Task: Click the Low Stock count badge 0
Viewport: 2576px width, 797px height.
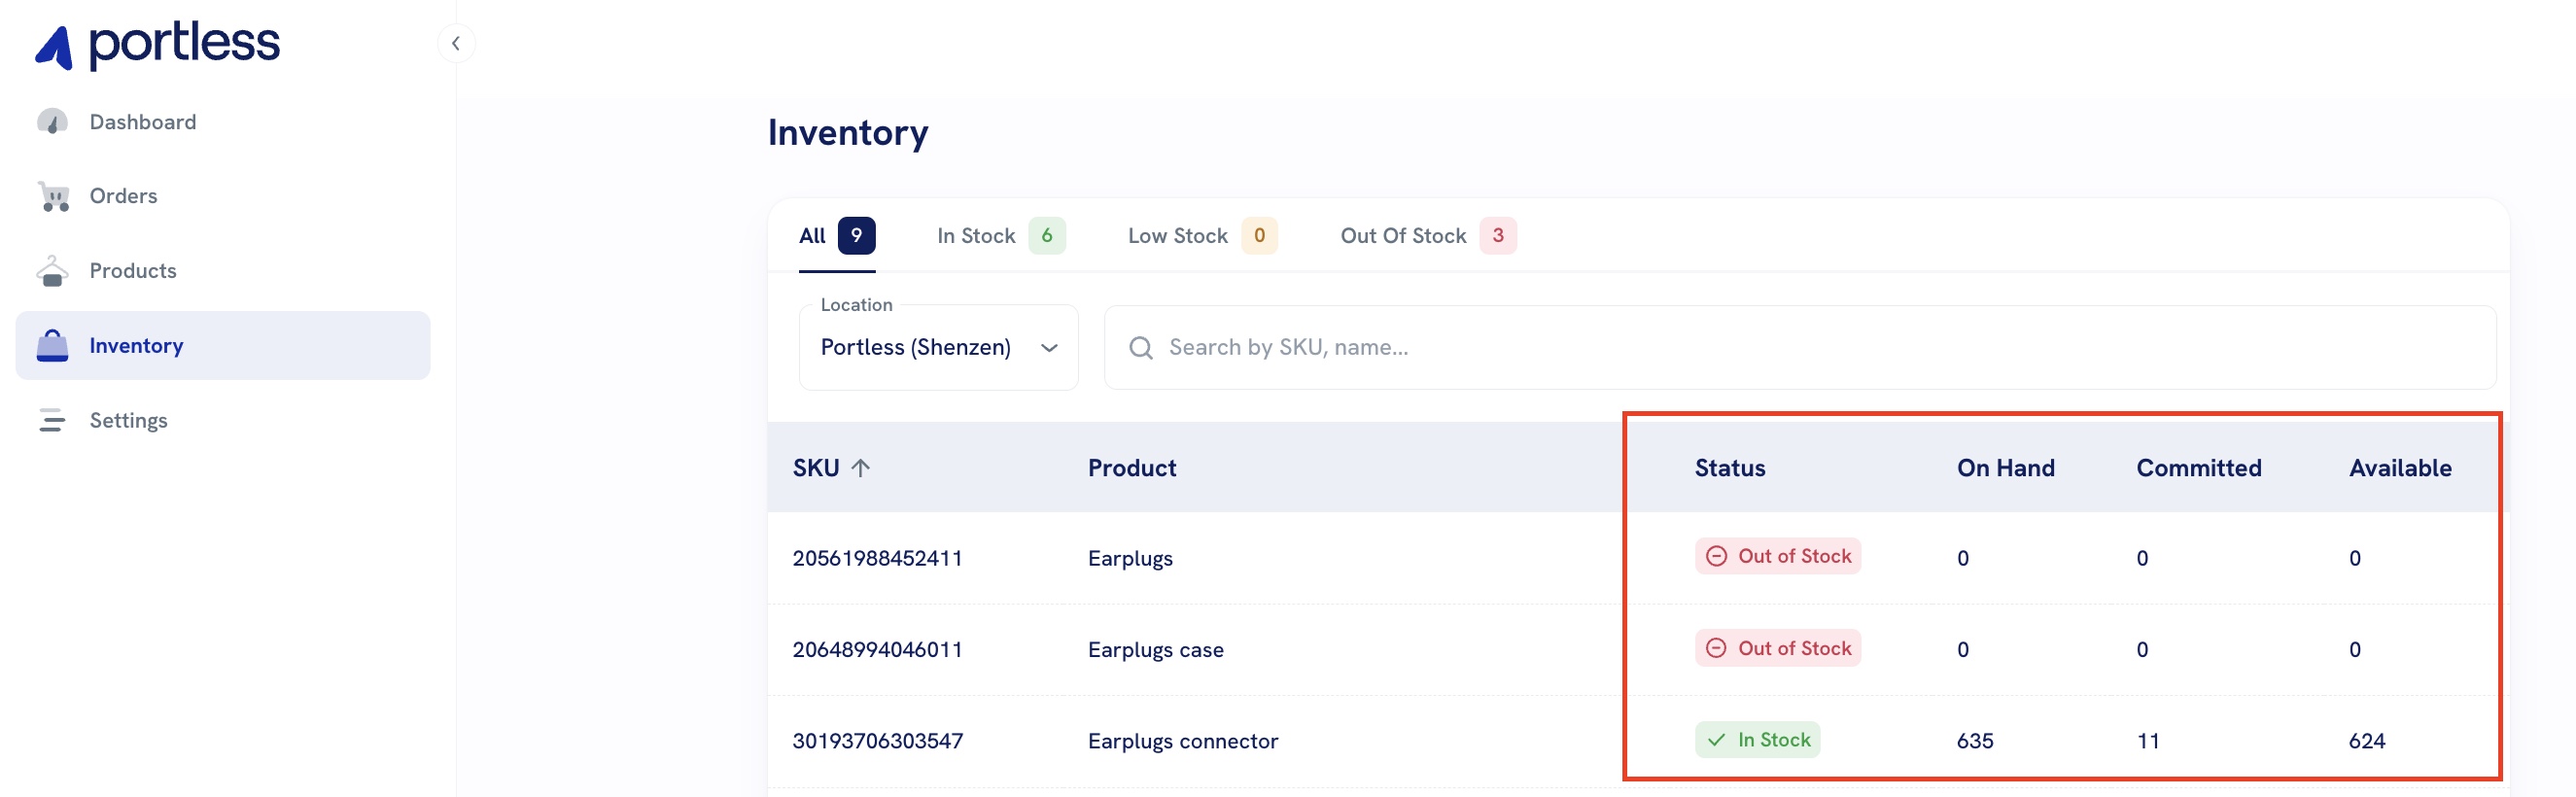Action: point(1259,235)
